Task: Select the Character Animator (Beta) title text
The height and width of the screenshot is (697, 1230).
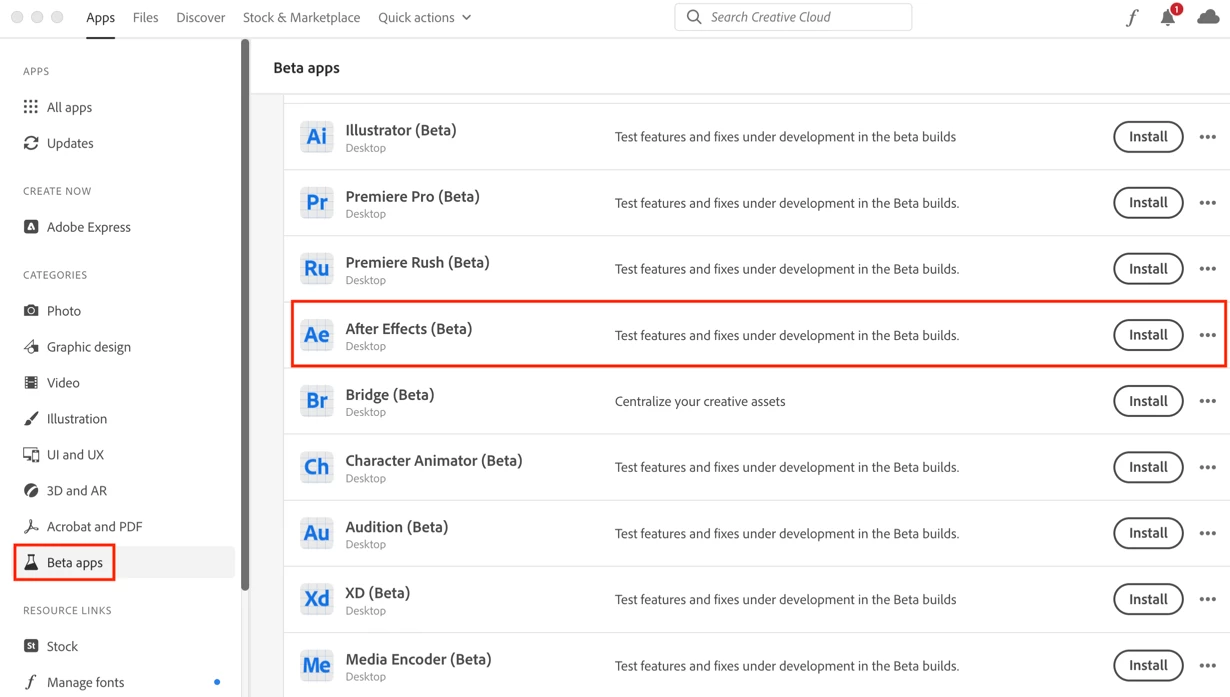Action: pos(434,461)
